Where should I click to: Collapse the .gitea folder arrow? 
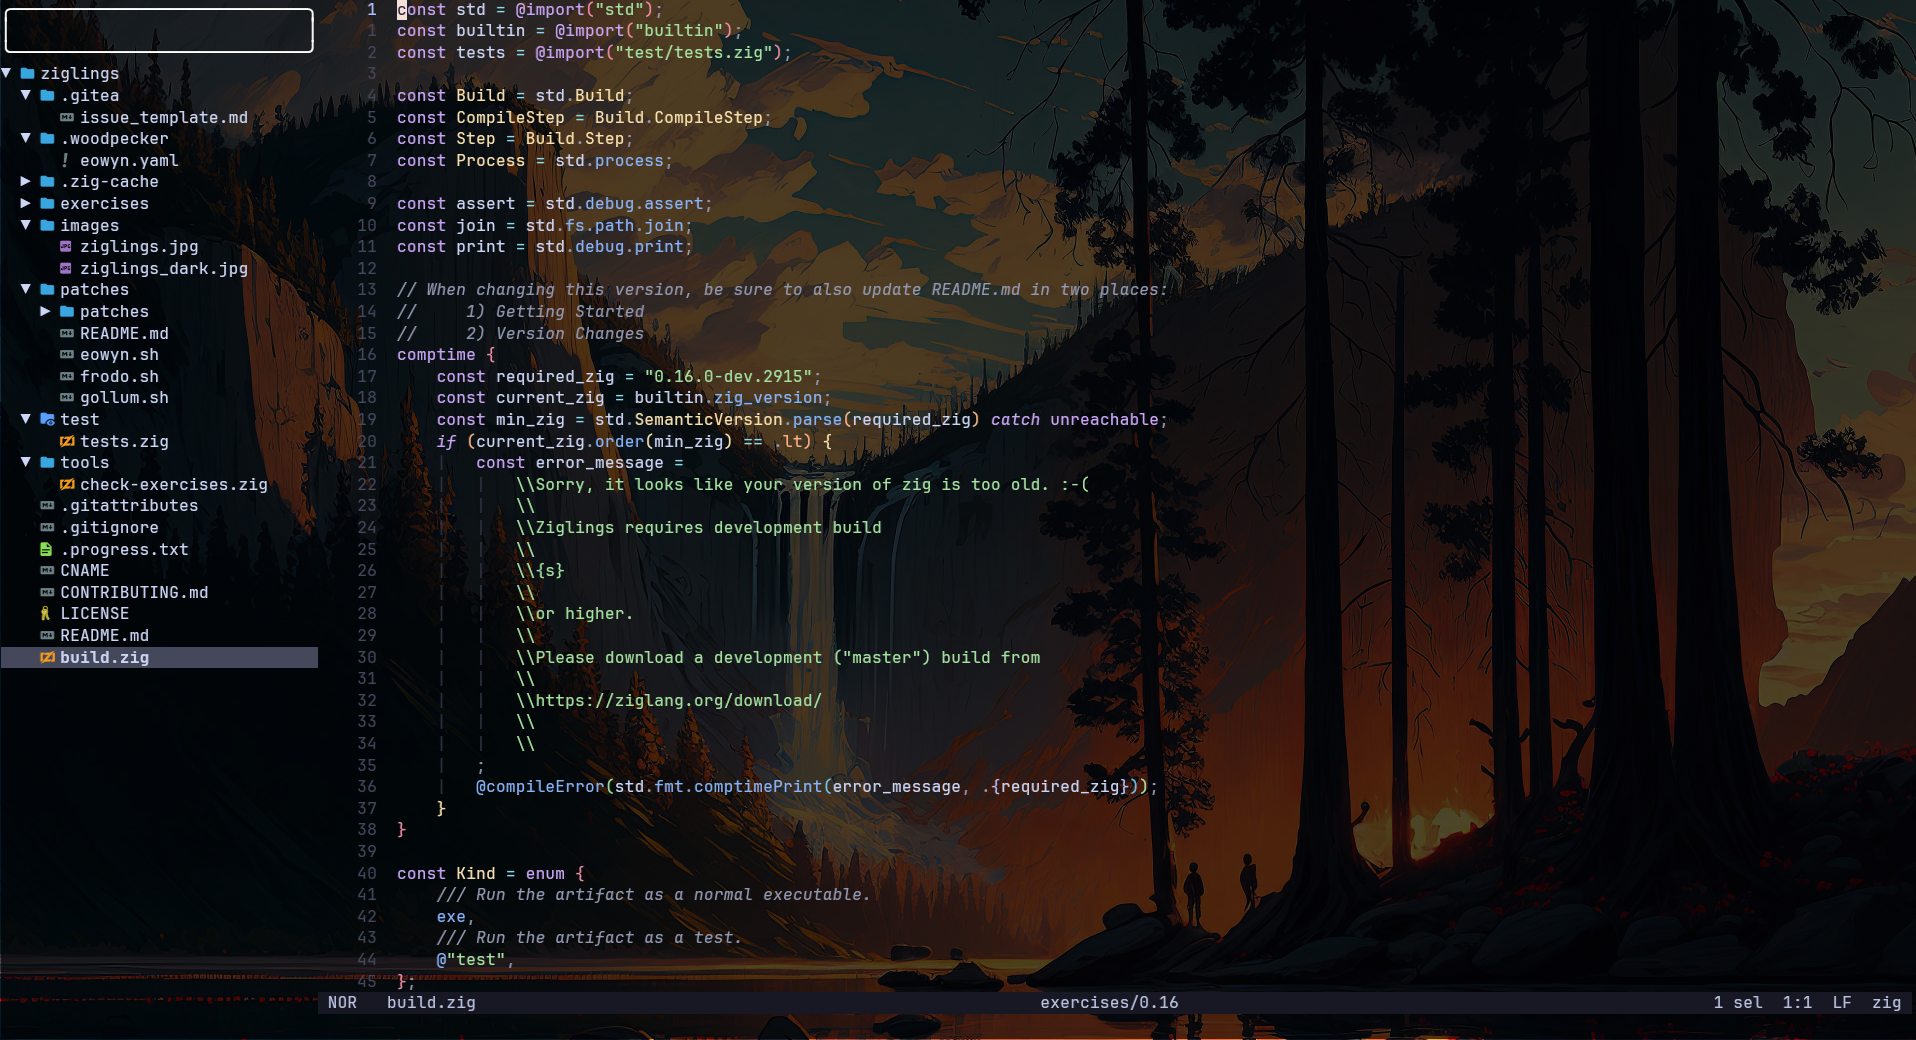(x=26, y=95)
